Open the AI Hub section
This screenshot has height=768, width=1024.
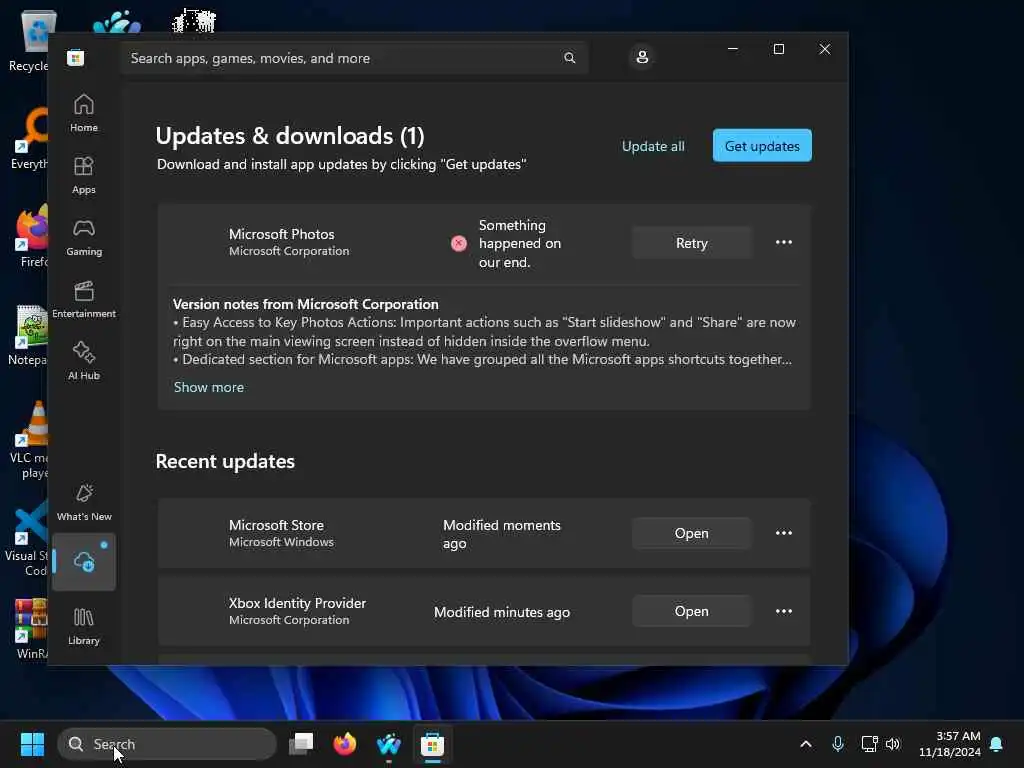(84, 360)
